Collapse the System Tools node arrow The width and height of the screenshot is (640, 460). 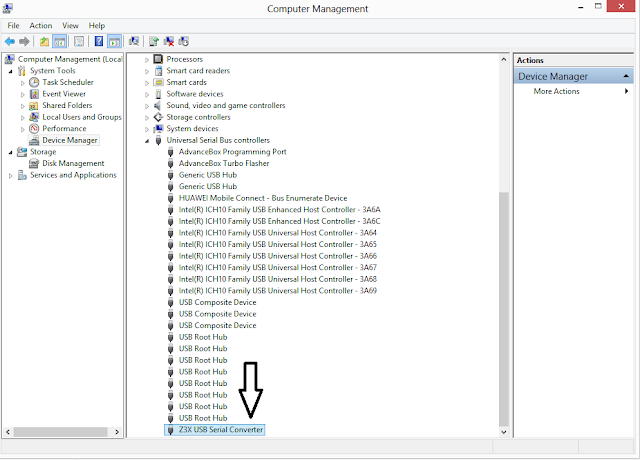click(x=11, y=71)
